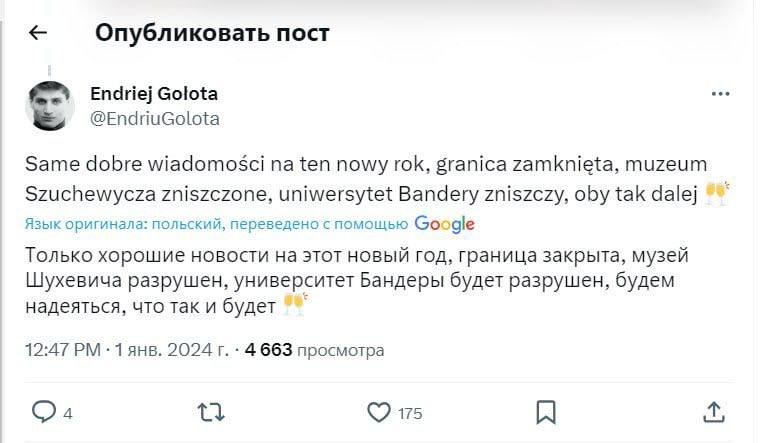Click the Google logo in the translation note
This screenshot has width=768, height=443.
444,224
